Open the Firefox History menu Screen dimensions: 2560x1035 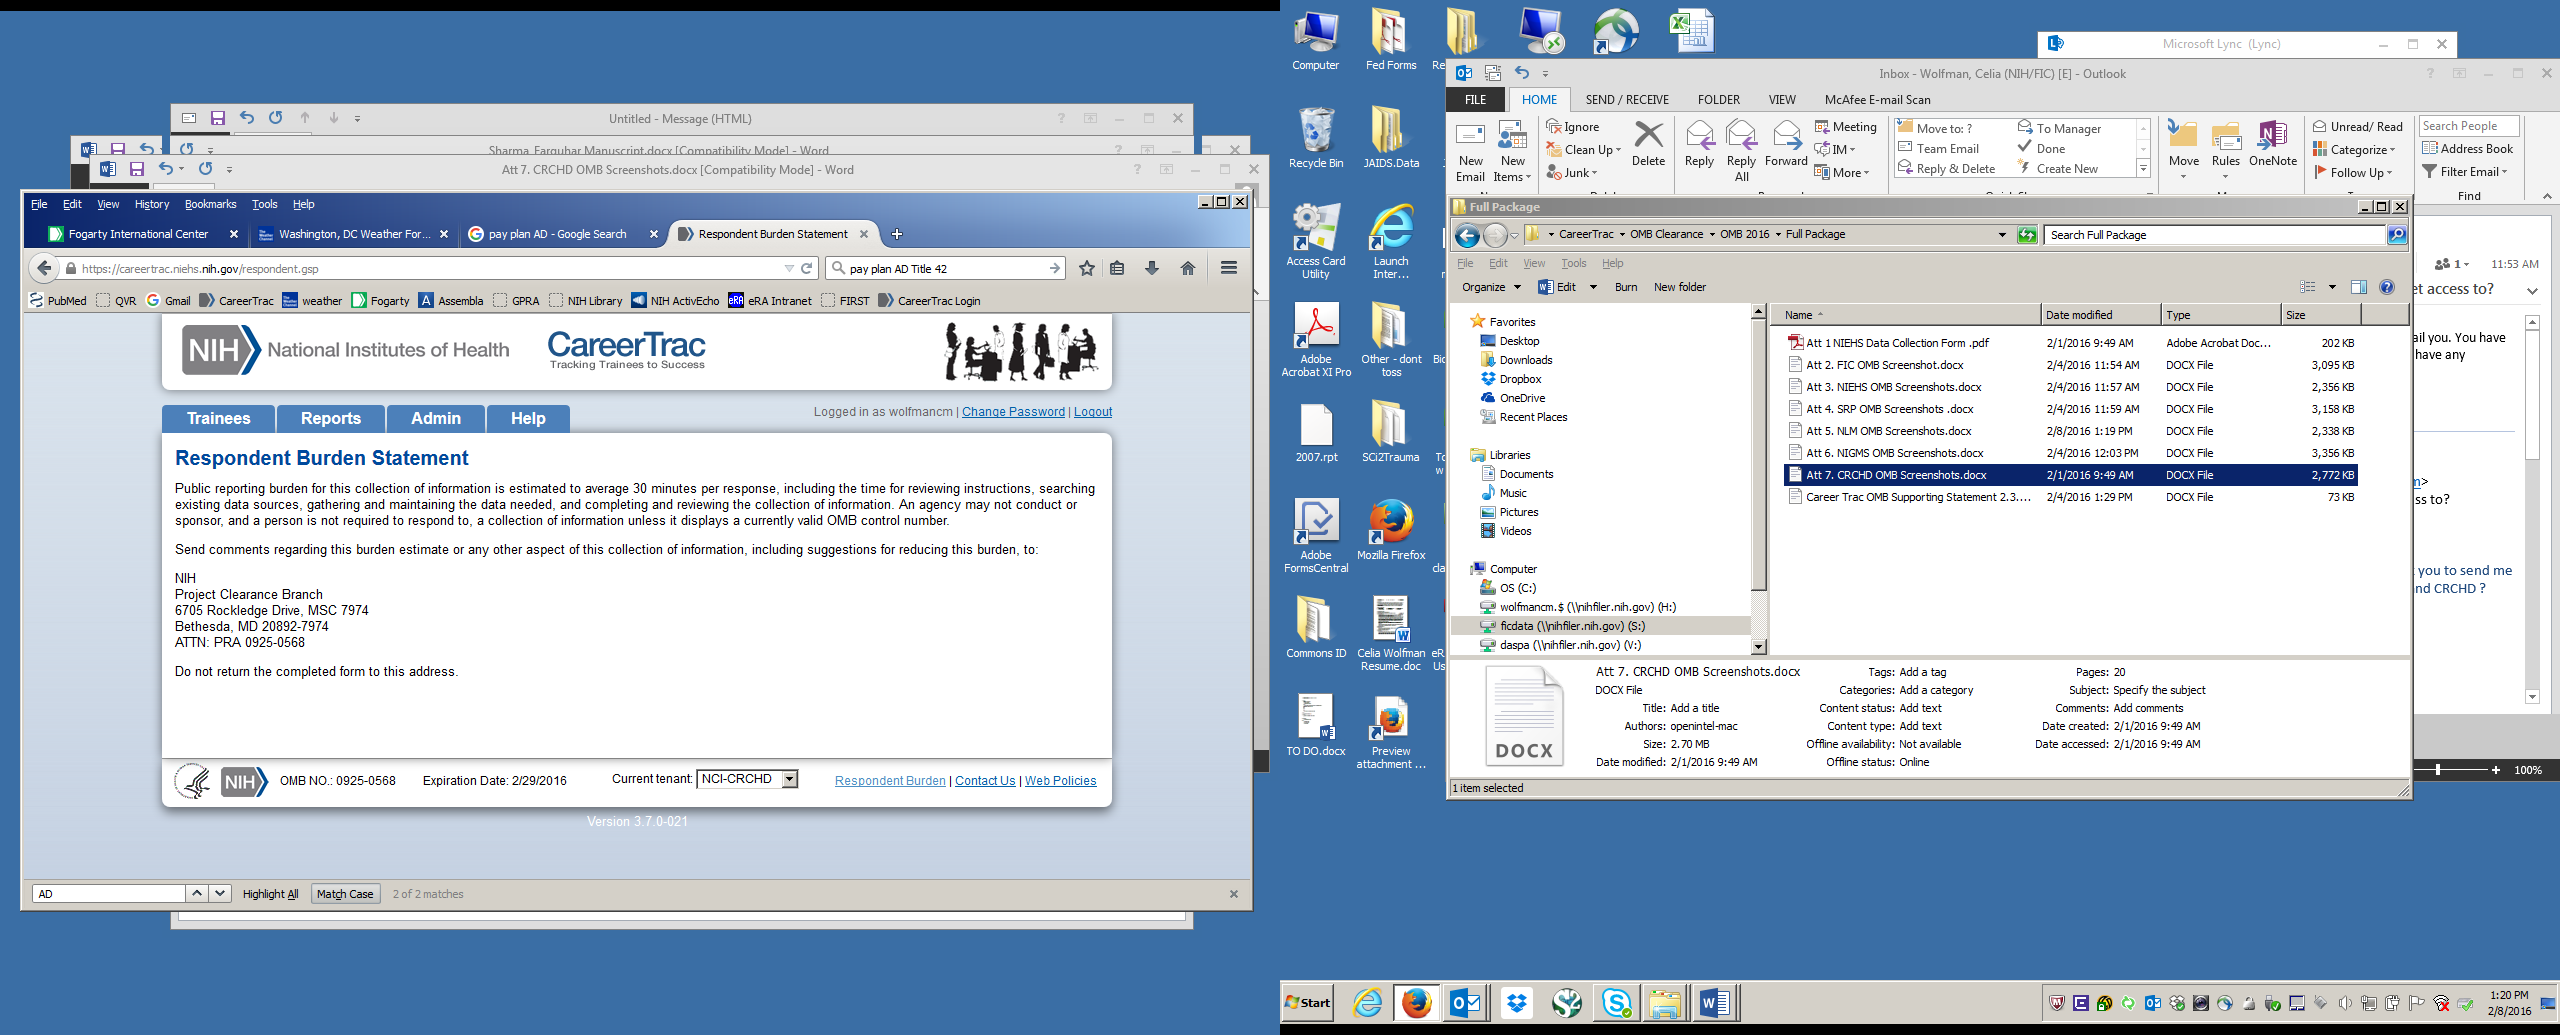[x=152, y=204]
